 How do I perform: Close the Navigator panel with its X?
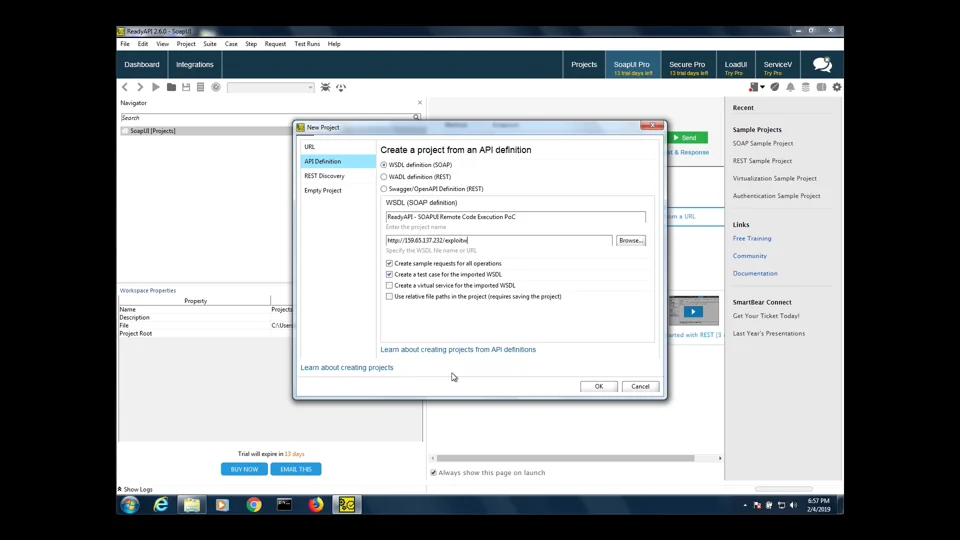coord(420,103)
